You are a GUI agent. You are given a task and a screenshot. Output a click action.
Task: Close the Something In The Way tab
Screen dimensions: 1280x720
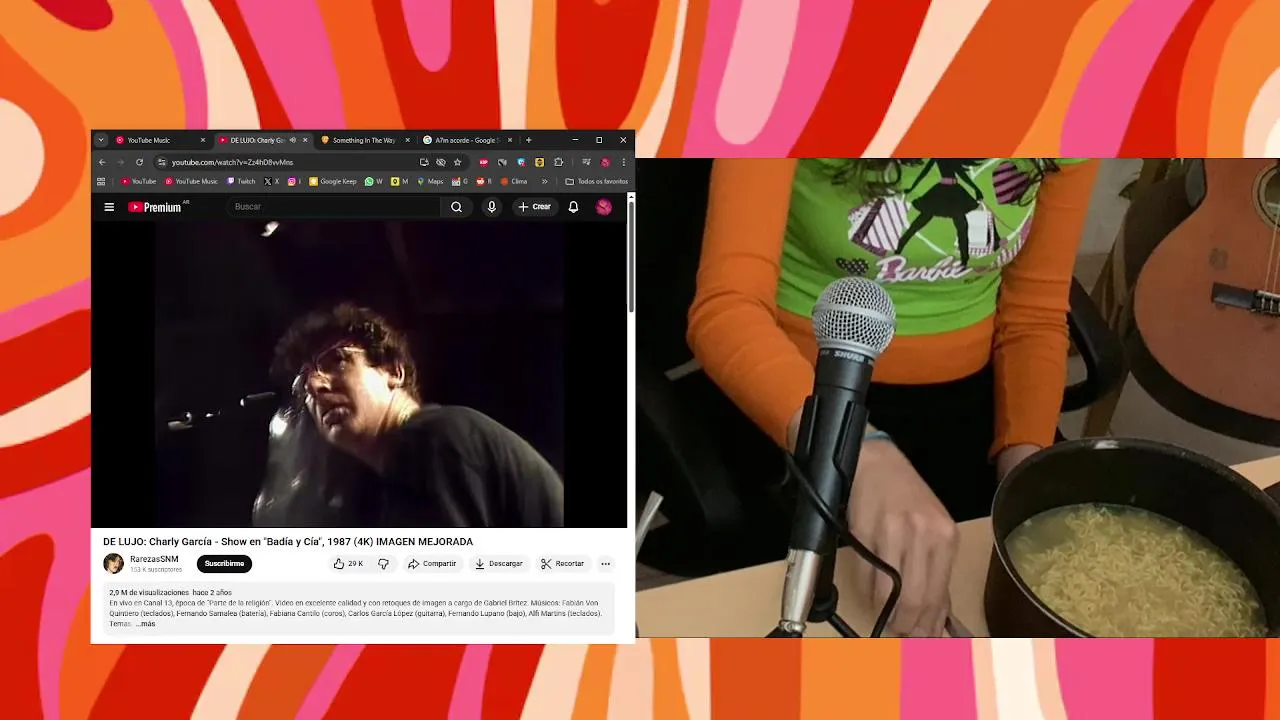click(407, 140)
